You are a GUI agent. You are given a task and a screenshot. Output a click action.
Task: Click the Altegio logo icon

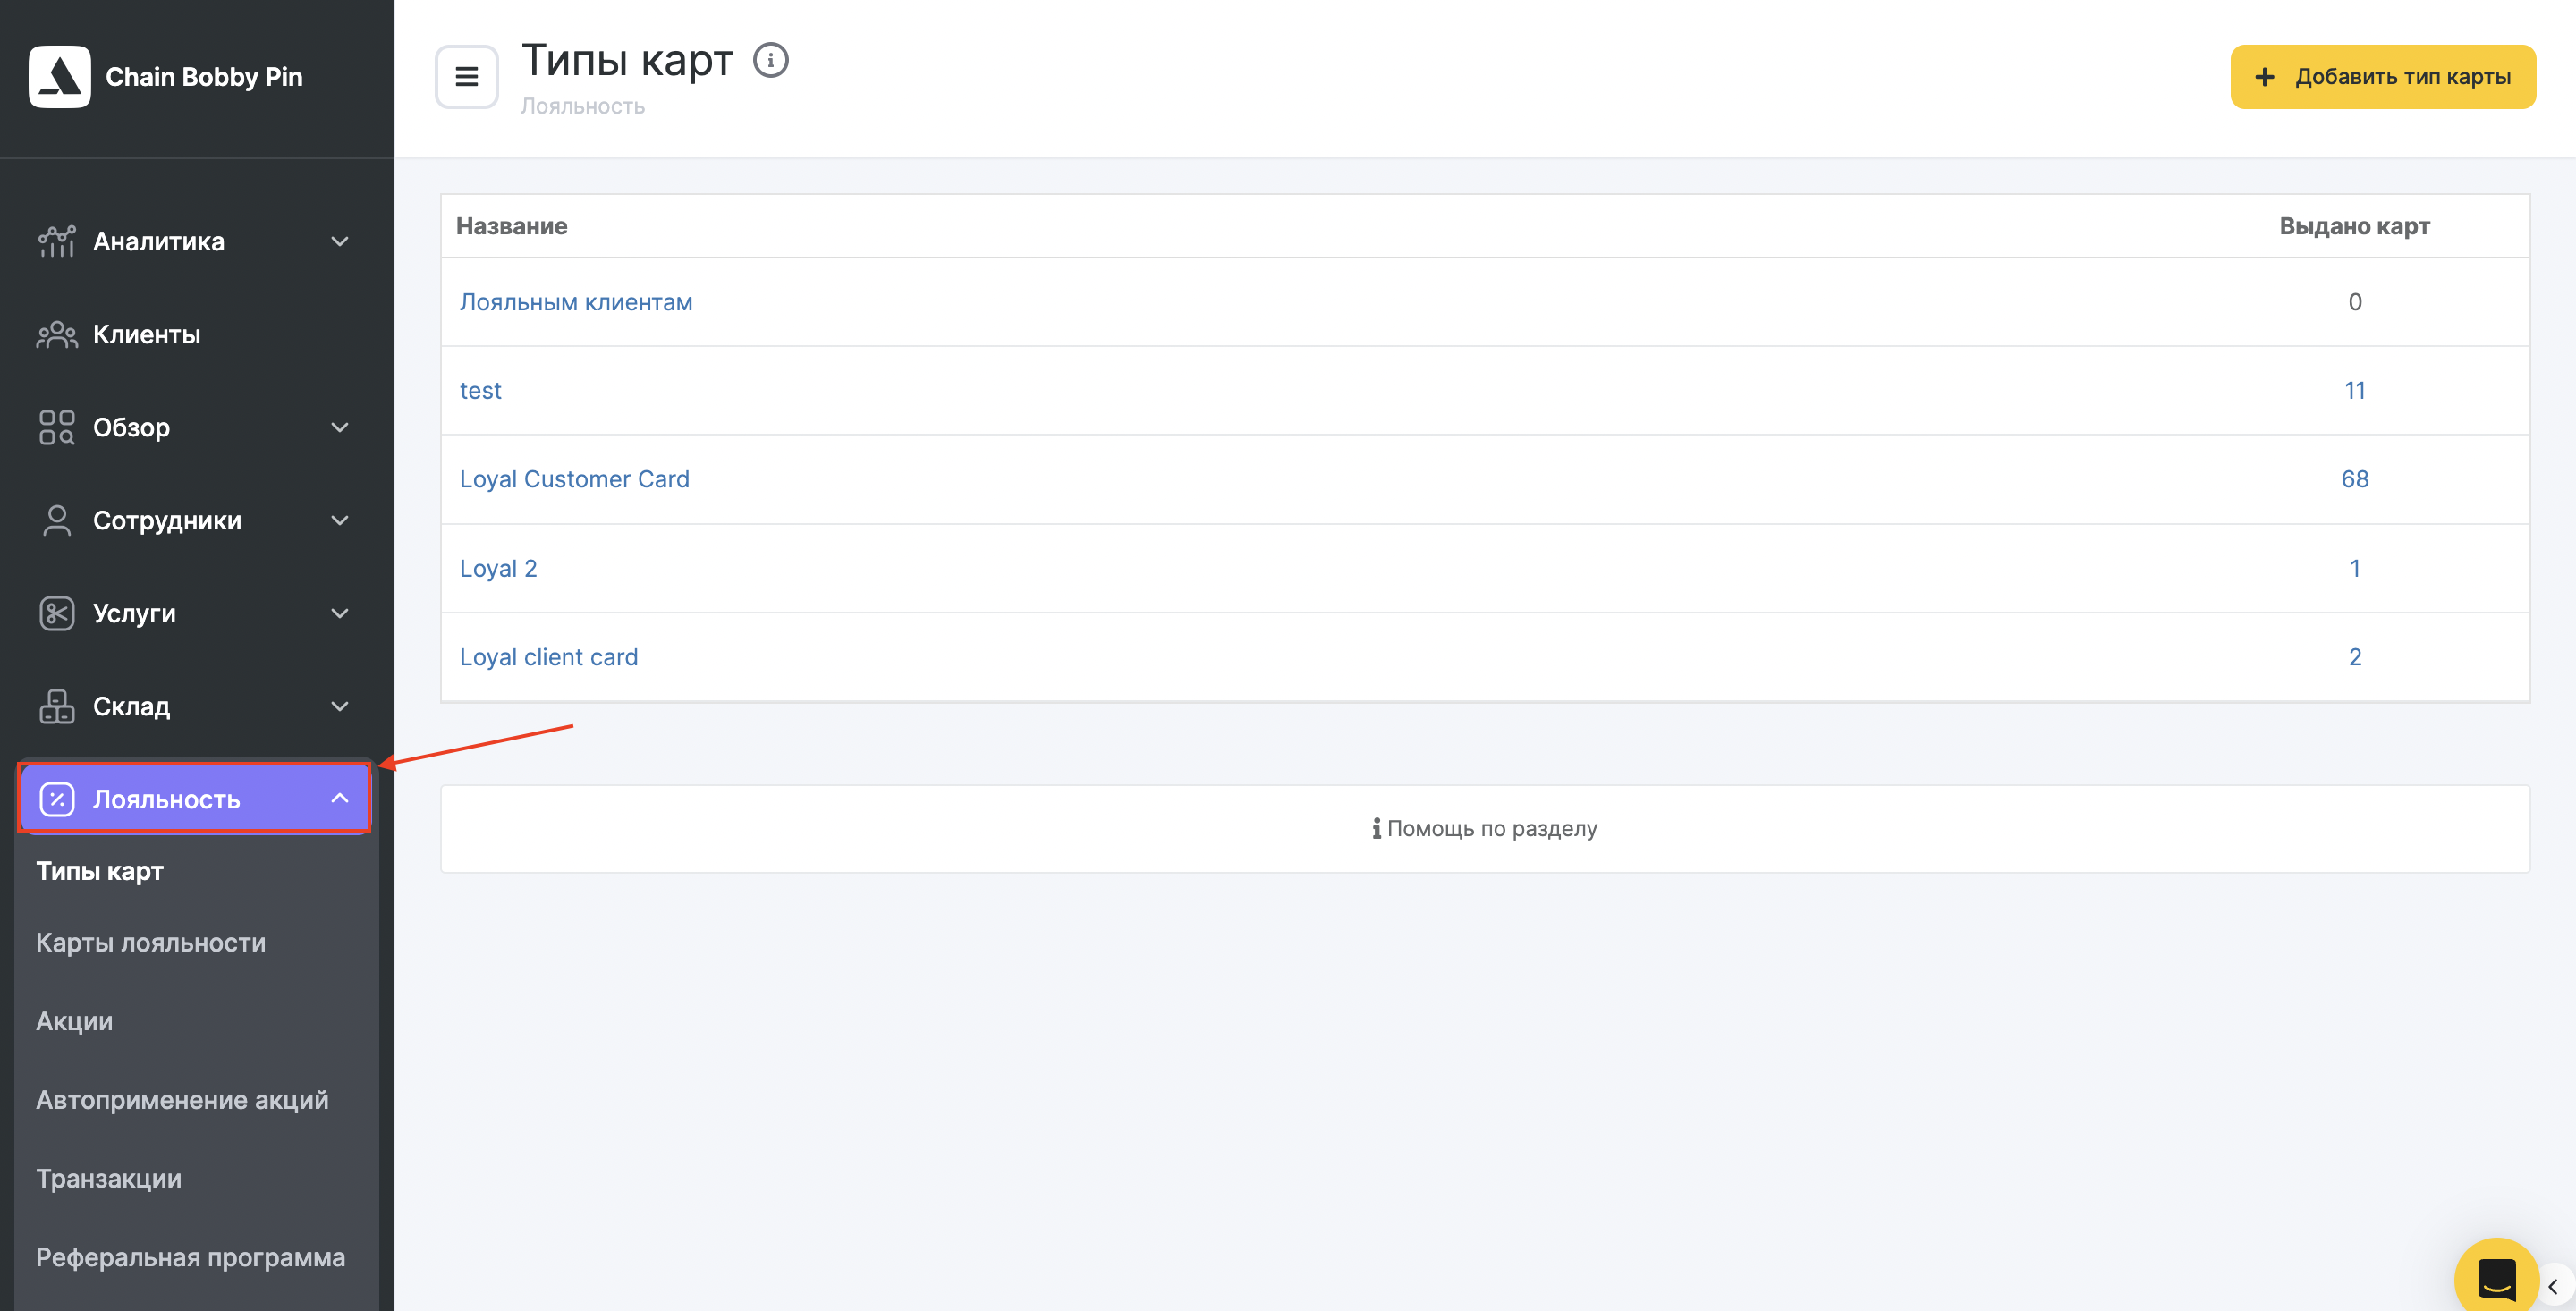coord(59,77)
